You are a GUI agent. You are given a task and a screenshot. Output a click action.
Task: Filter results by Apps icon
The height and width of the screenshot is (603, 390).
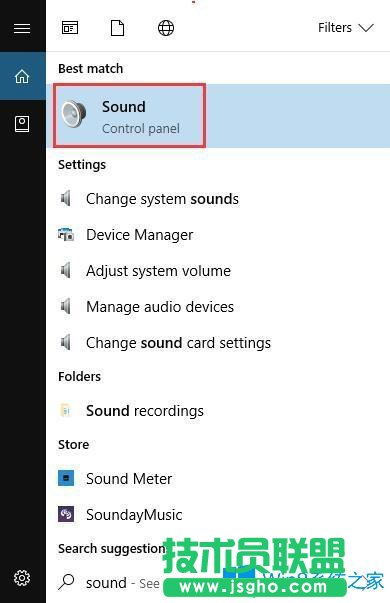pos(70,28)
